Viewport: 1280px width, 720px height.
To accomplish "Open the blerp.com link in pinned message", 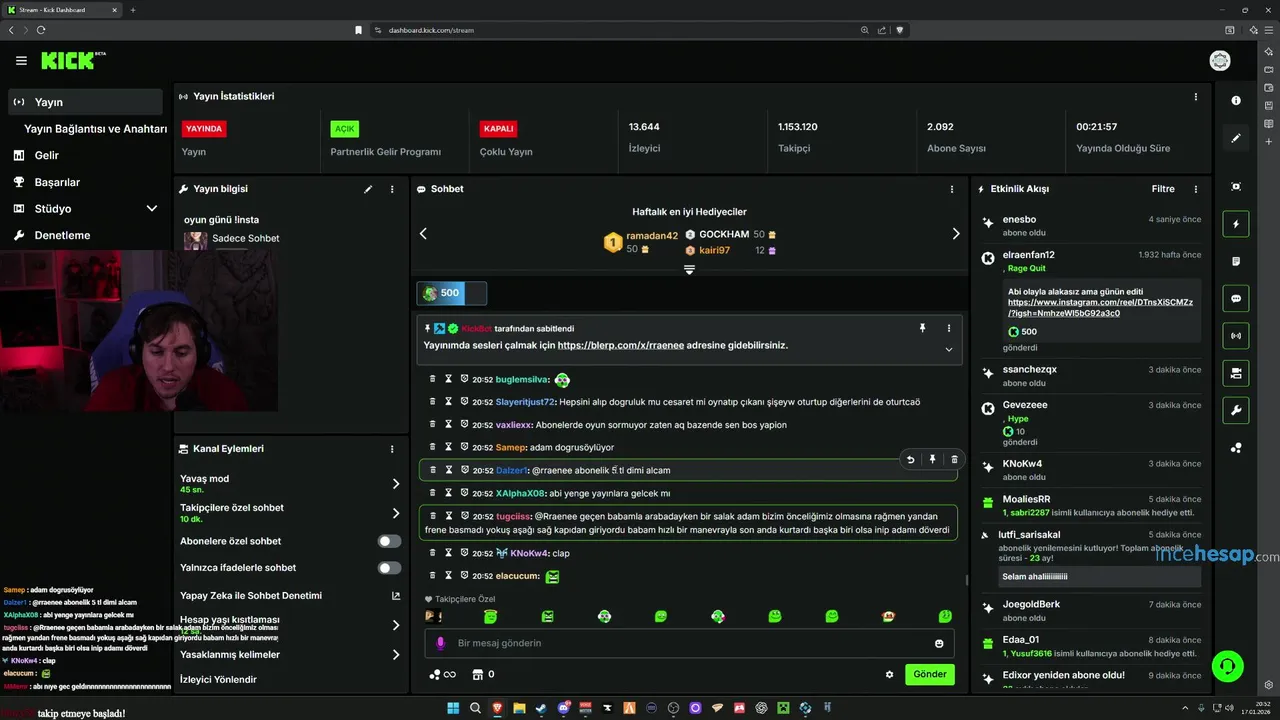I will [x=621, y=345].
